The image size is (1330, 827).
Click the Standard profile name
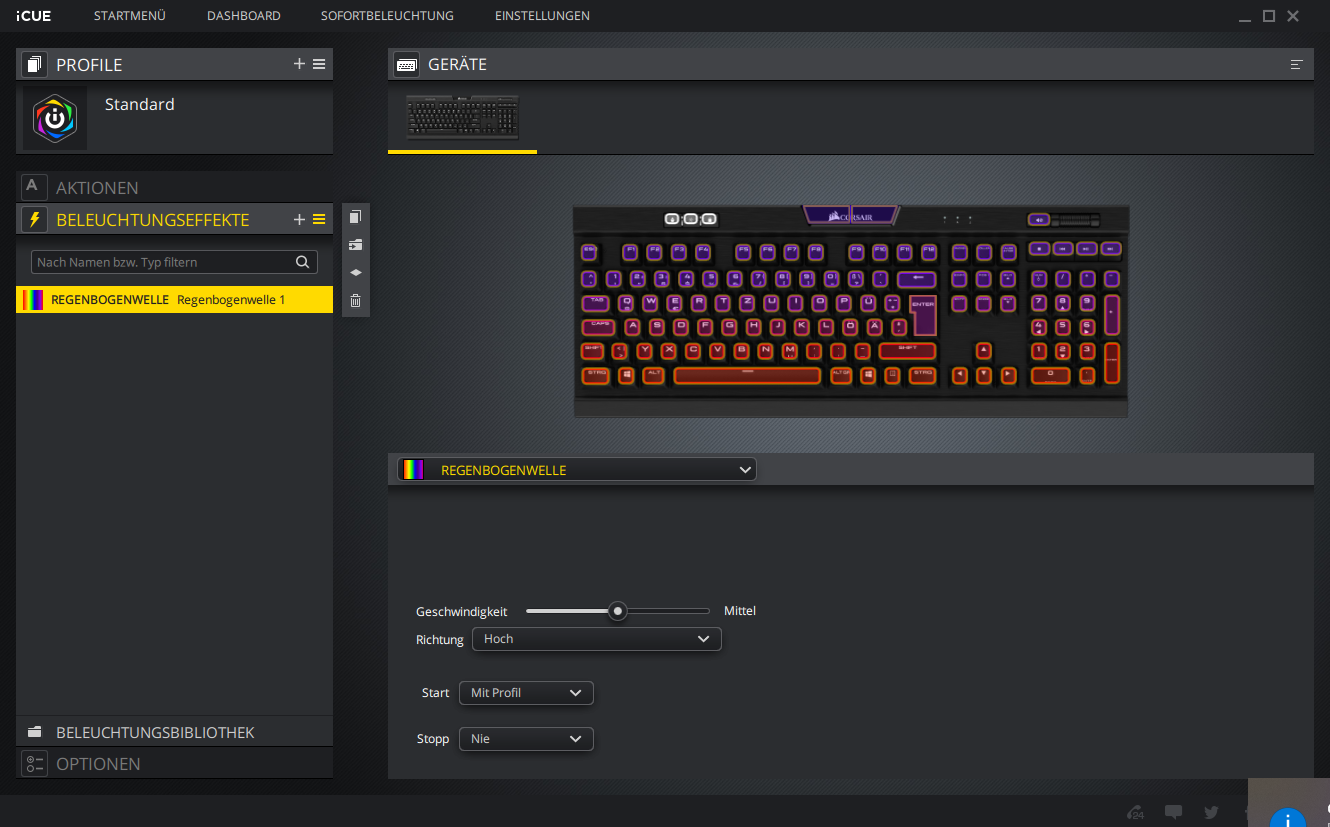140,104
